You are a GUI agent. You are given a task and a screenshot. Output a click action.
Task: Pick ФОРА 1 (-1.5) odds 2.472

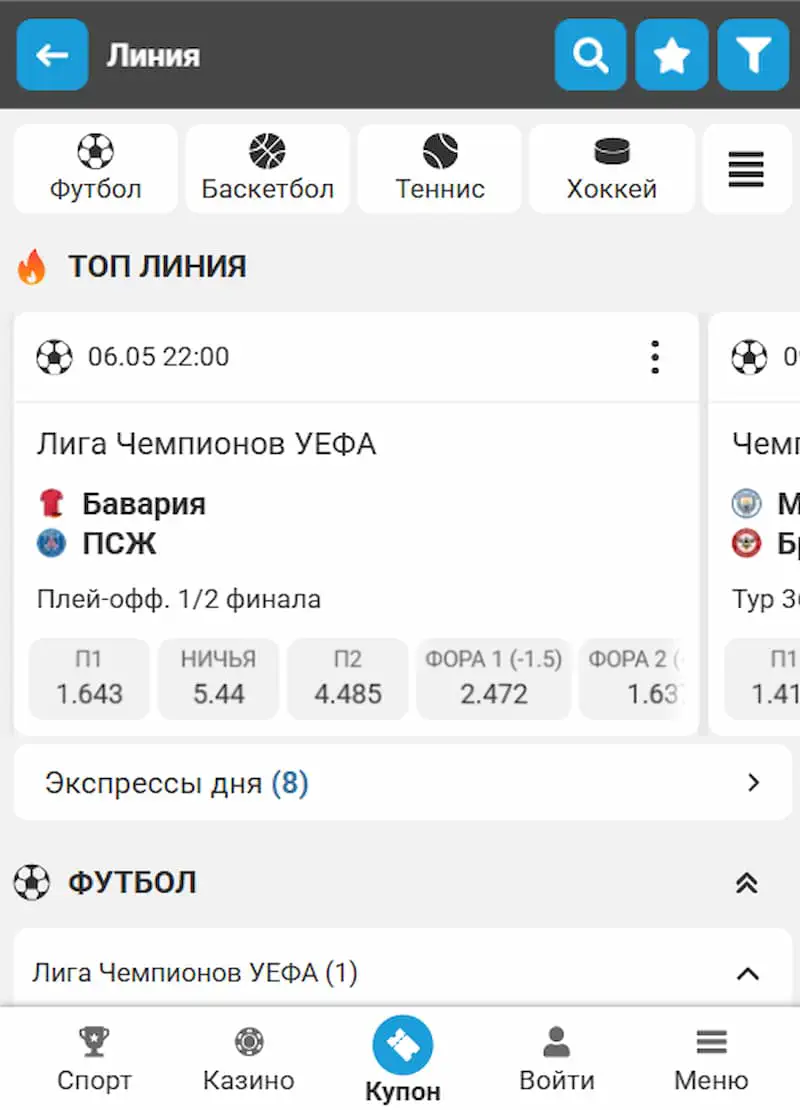pos(493,678)
